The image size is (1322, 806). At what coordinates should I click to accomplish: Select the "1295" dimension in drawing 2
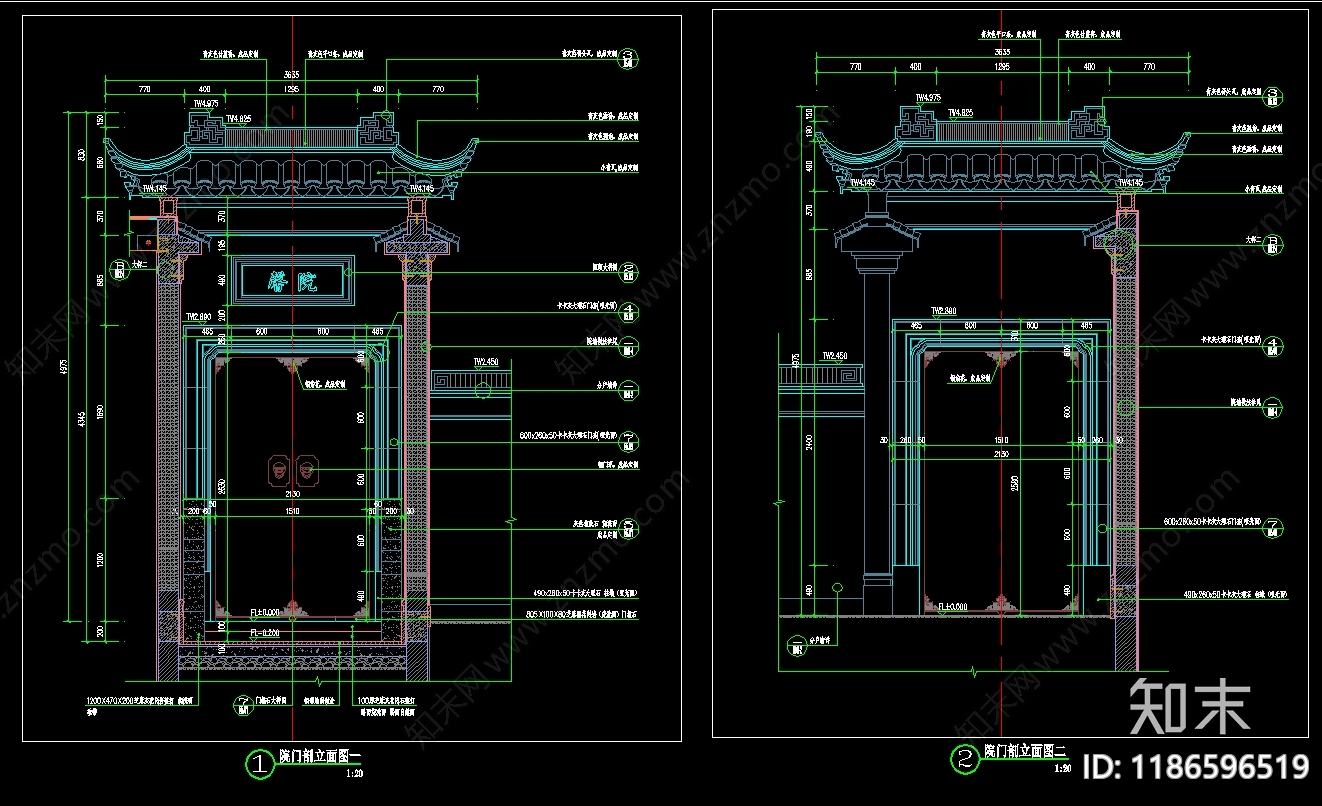point(1002,67)
